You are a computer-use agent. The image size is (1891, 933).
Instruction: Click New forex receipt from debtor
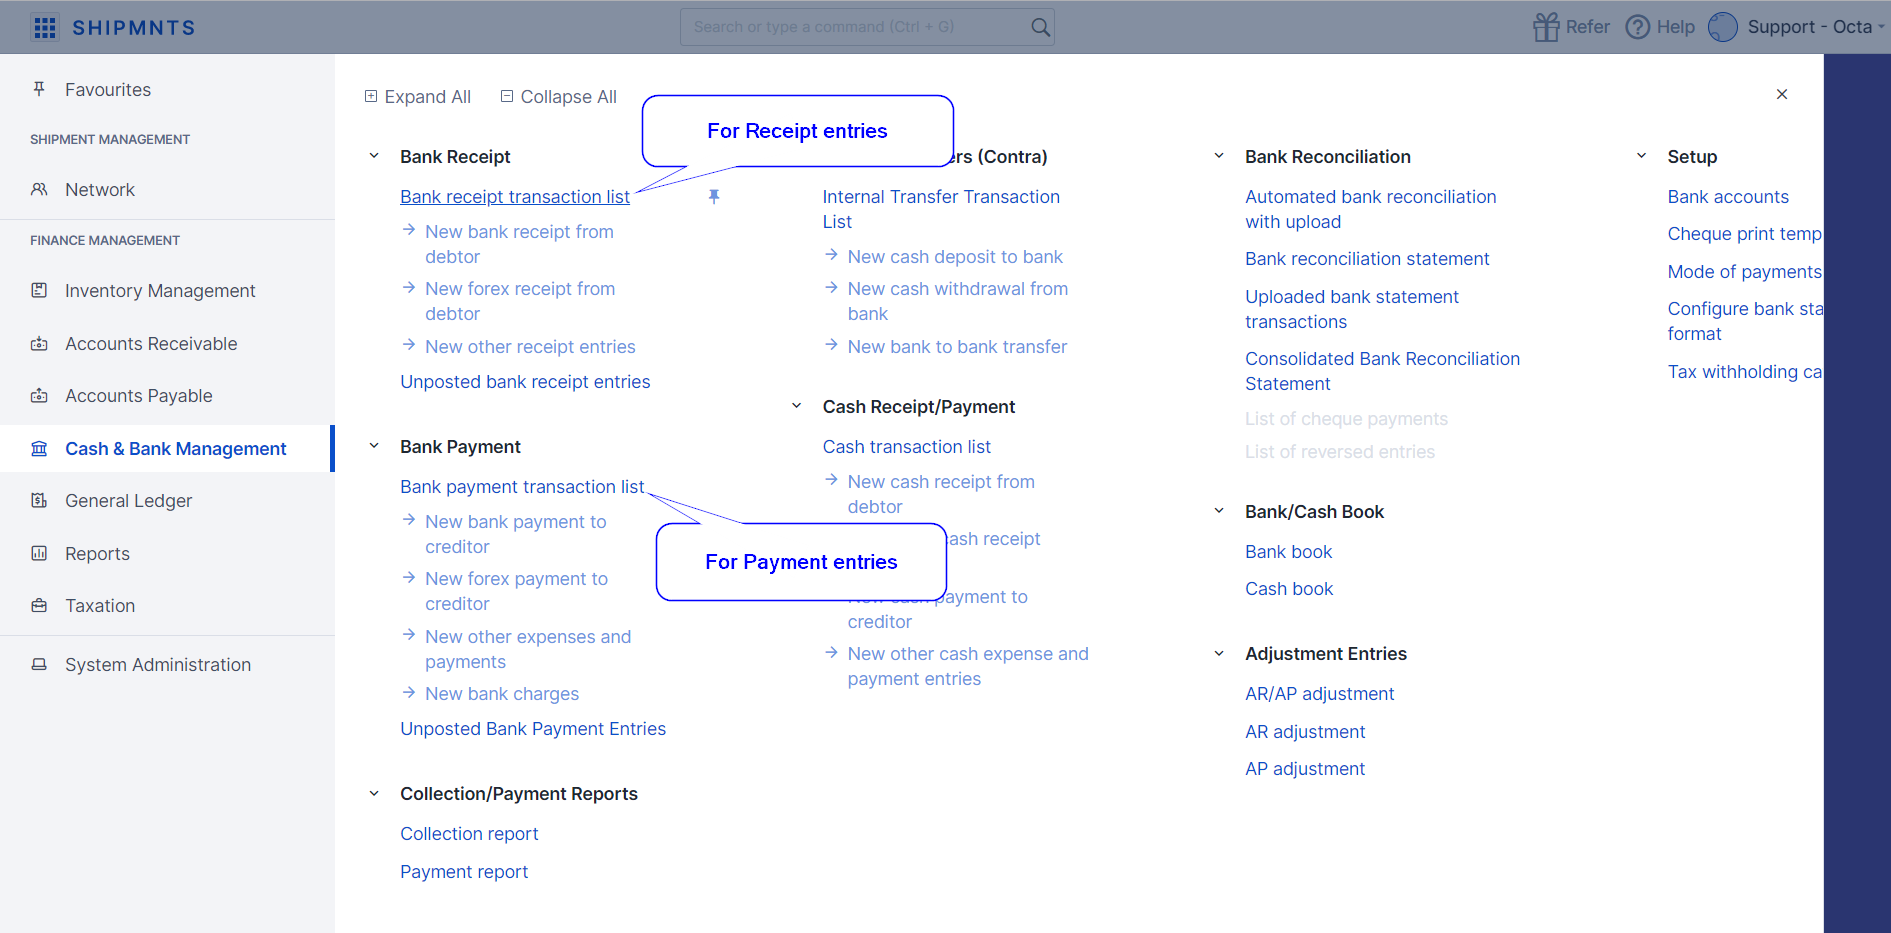click(520, 301)
